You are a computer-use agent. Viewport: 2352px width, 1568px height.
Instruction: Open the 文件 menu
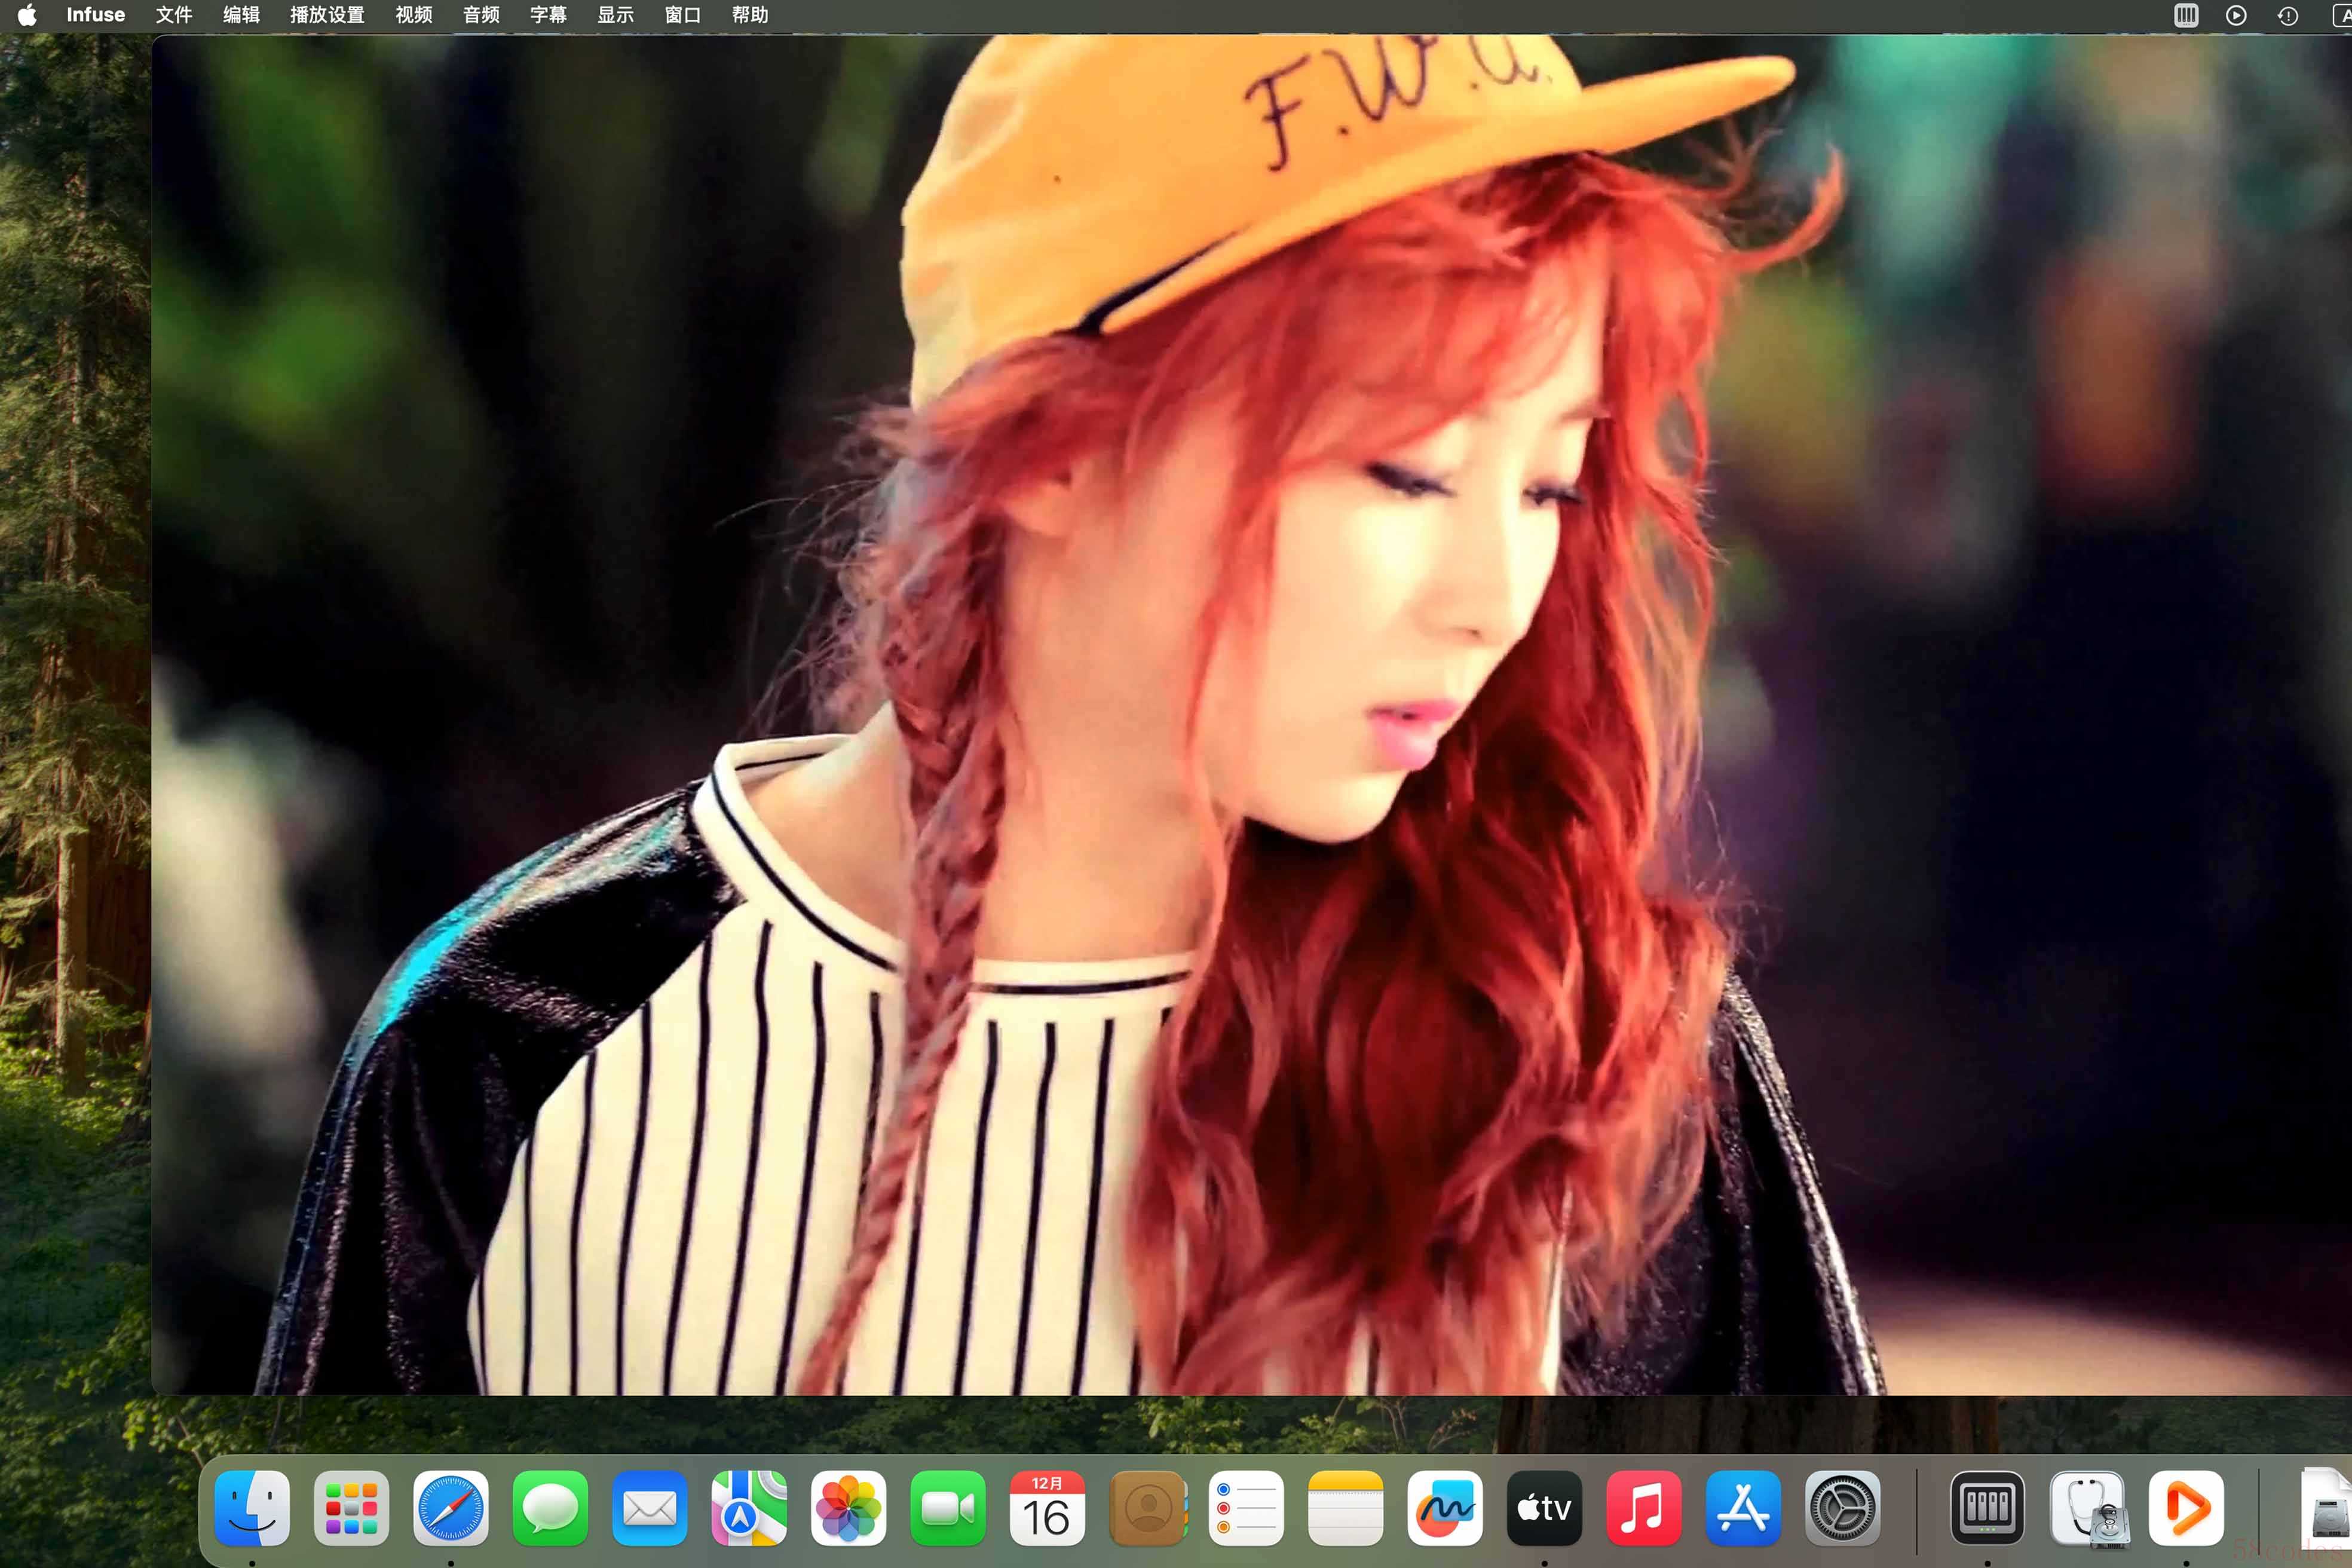(x=174, y=15)
